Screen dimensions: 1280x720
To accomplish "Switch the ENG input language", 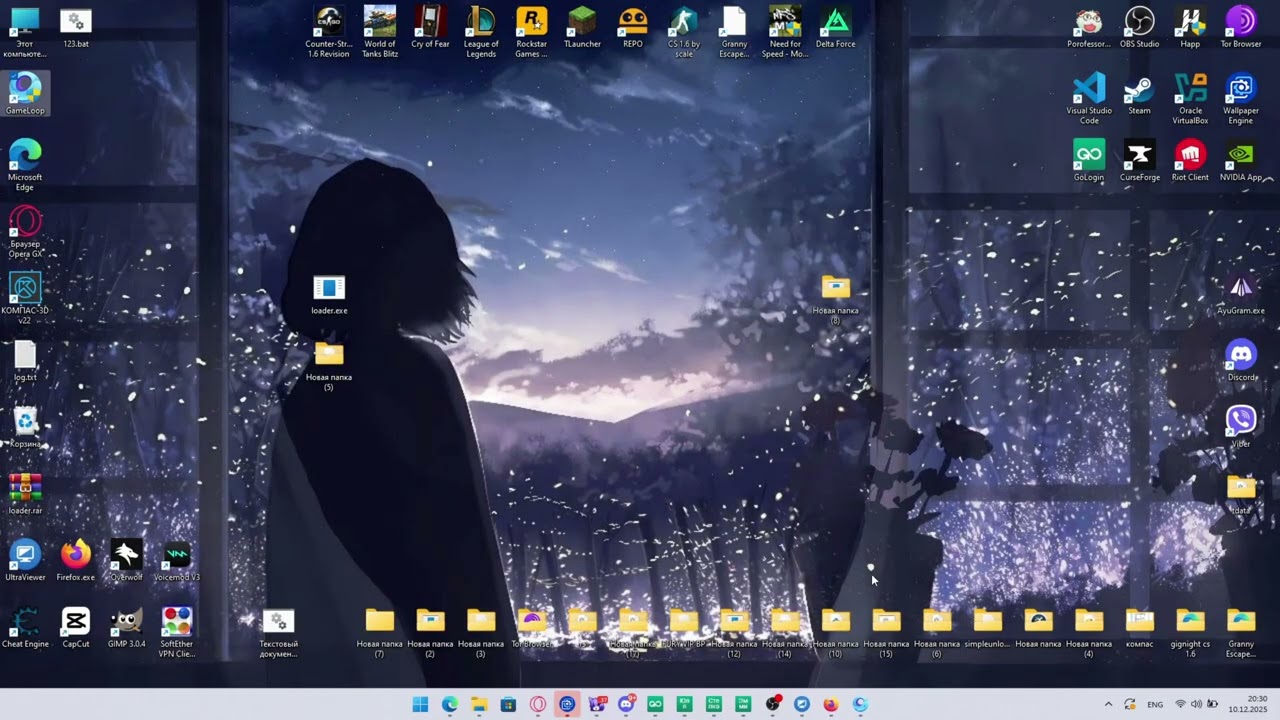I will (x=1155, y=704).
